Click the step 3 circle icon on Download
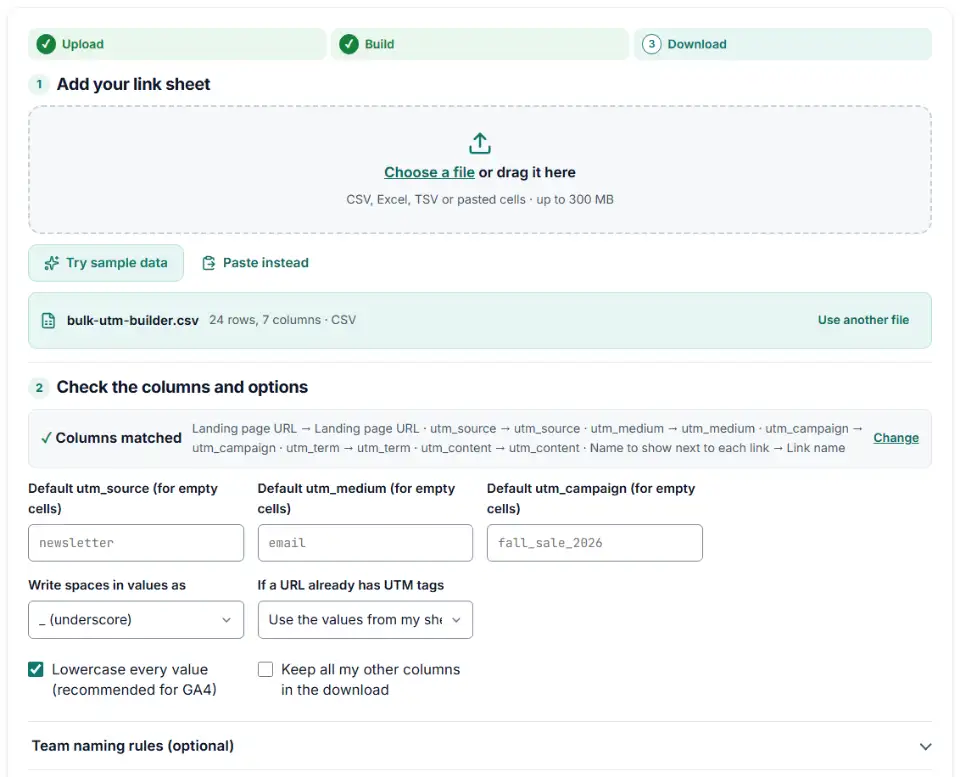 651,44
